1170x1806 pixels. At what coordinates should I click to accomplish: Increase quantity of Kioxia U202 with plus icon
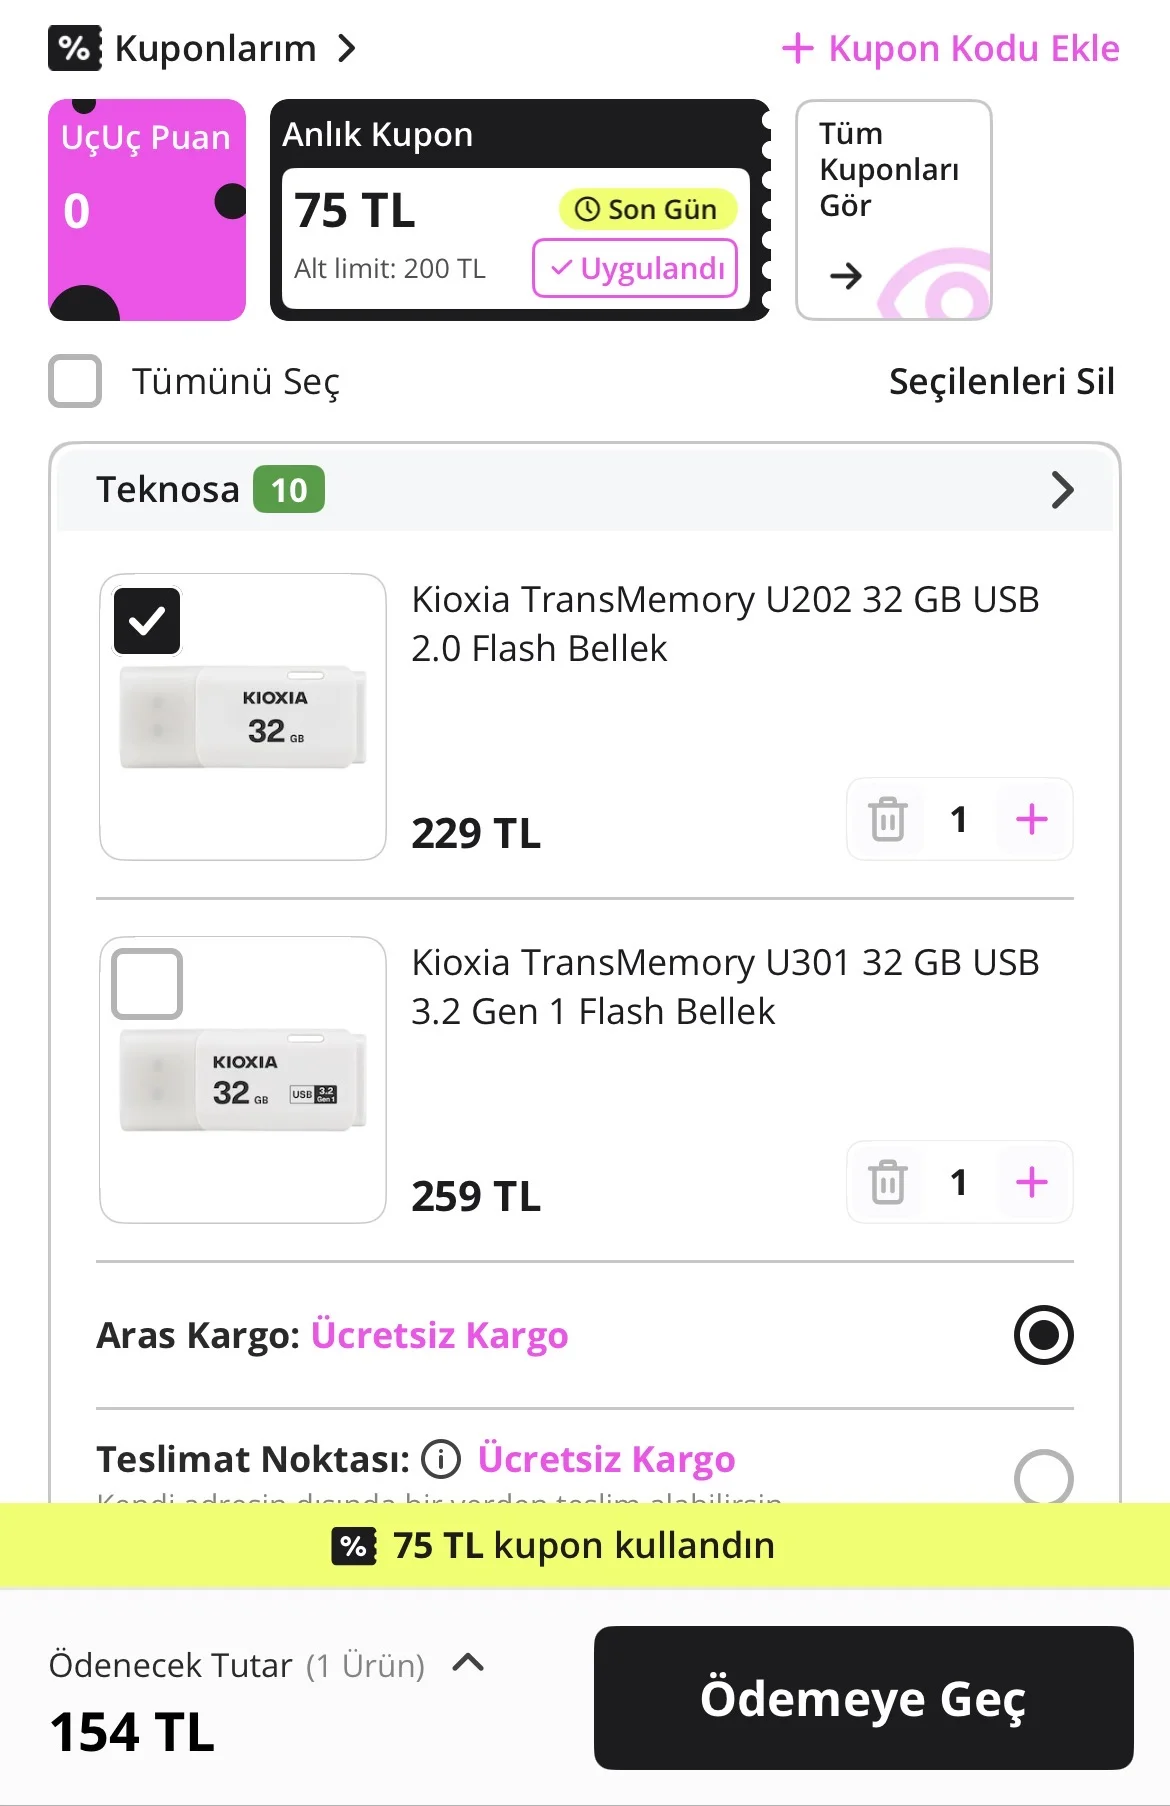coord(1031,820)
